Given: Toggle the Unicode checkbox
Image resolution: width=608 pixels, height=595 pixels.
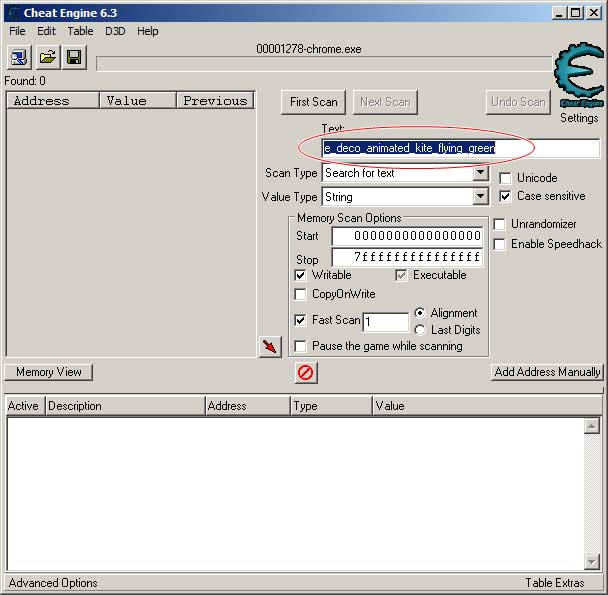Looking at the screenshot, I should (x=505, y=178).
